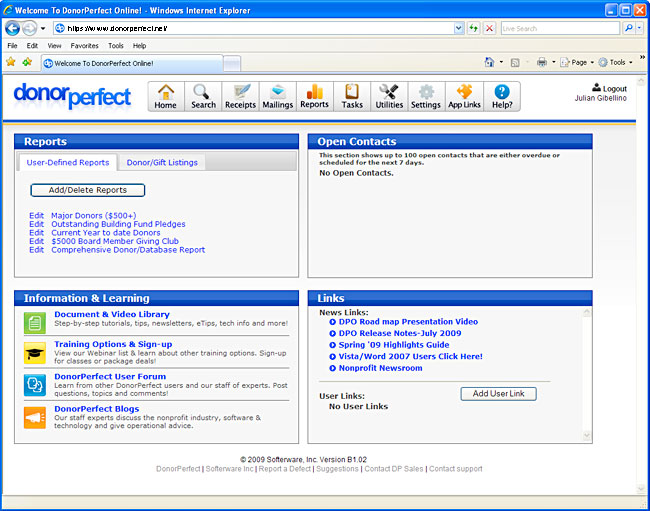This screenshot has height=511, width=650.
Task: Open the Mailings envelope icon
Action: tap(278, 97)
